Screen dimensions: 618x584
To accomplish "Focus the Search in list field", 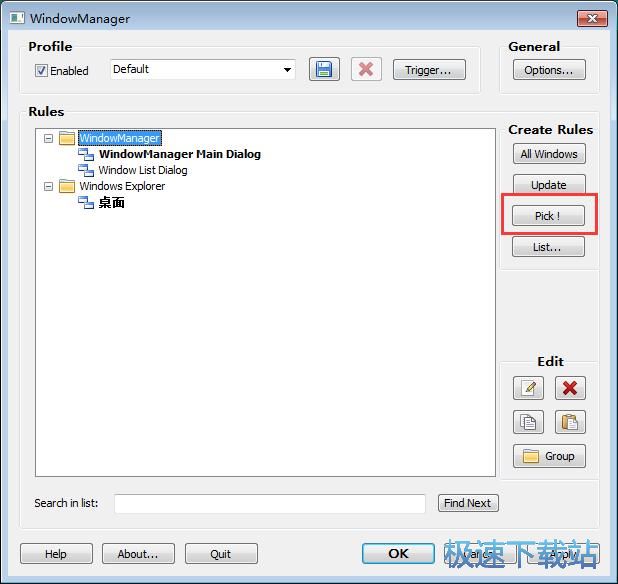I will [270, 503].
